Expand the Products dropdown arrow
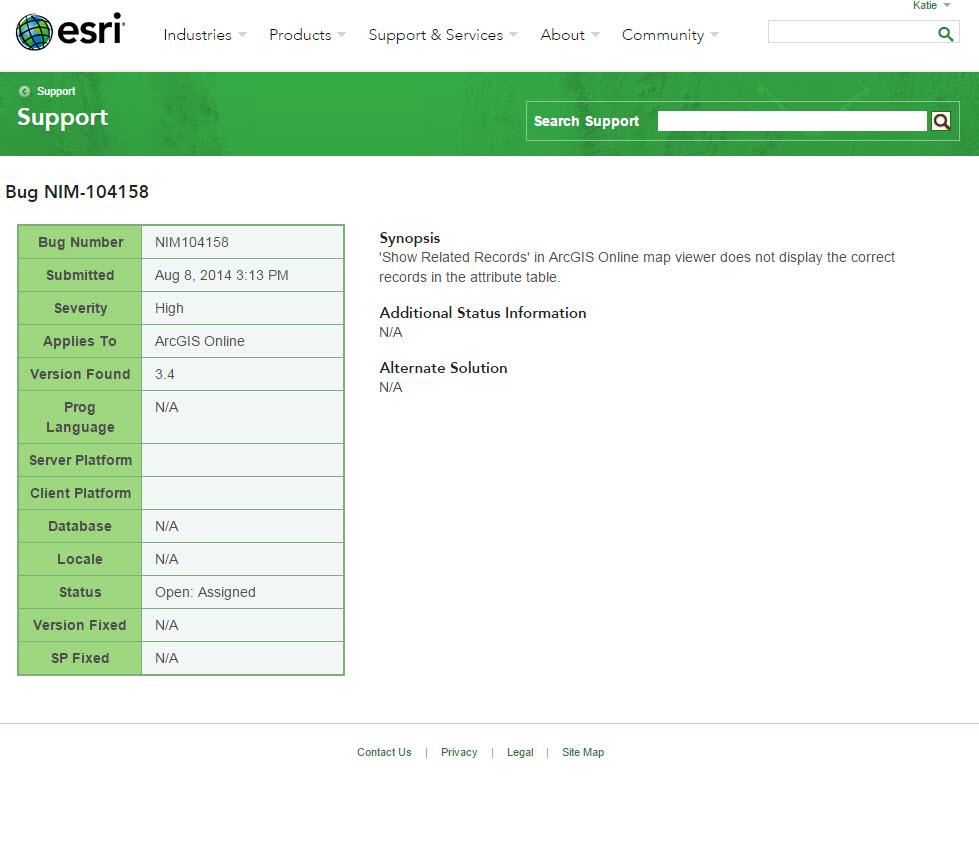979x859 pixels. (x=342, y=35)
